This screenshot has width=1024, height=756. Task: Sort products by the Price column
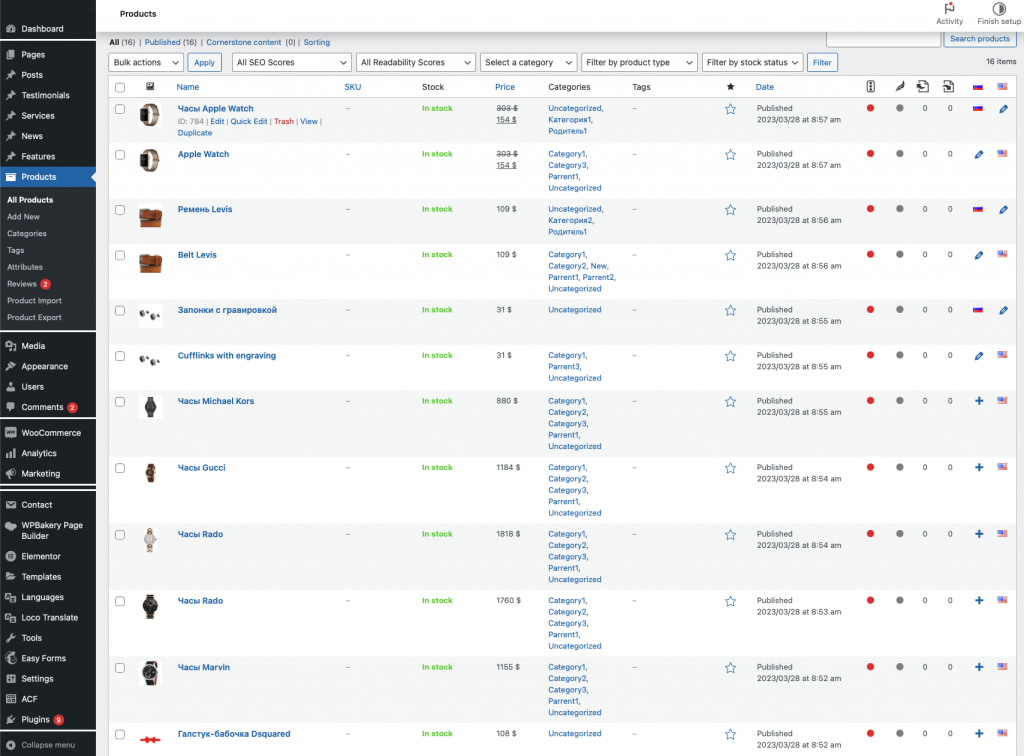coord(505,87)
